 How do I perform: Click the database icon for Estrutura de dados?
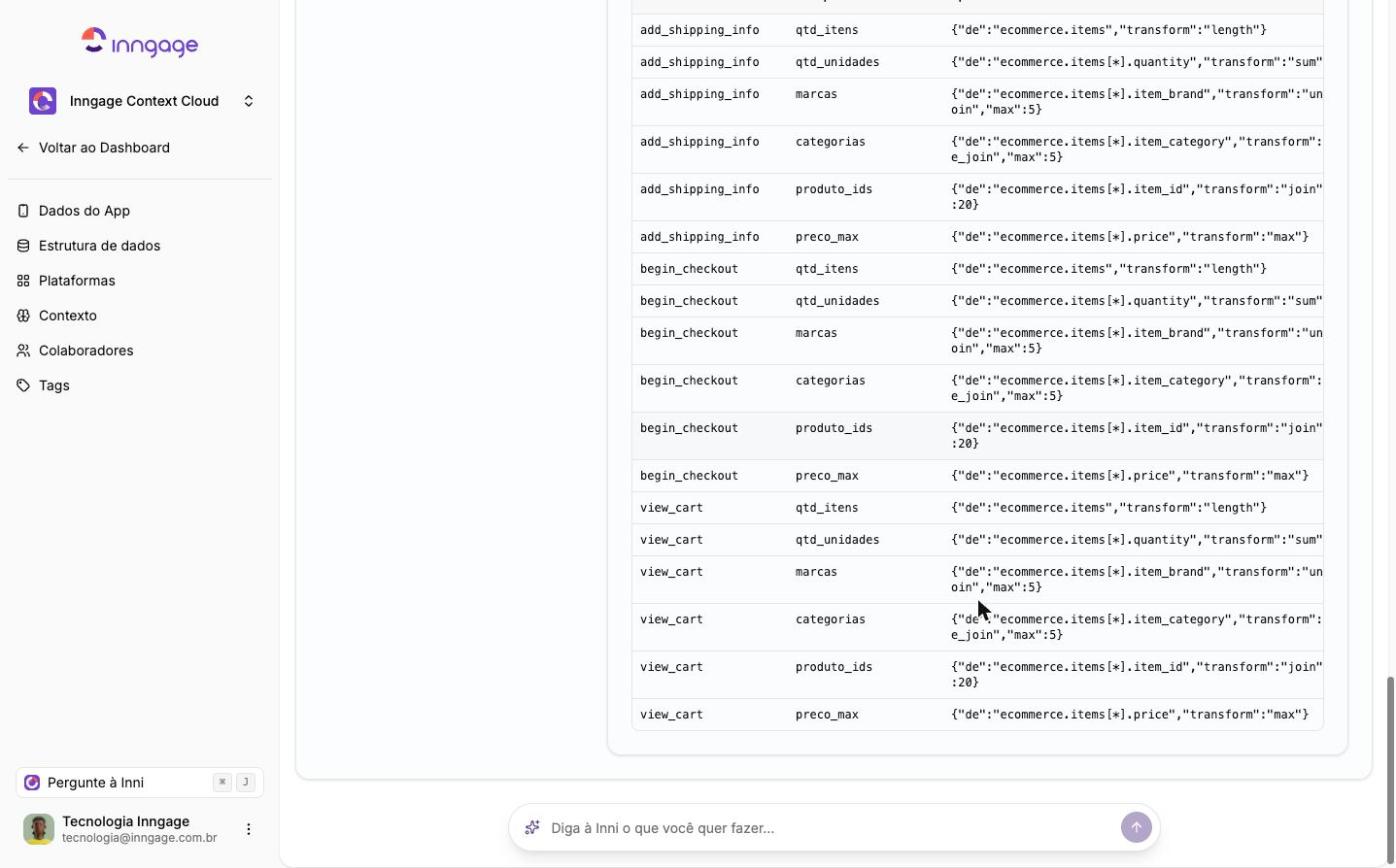pyautogui.click(x=23, y=246)
